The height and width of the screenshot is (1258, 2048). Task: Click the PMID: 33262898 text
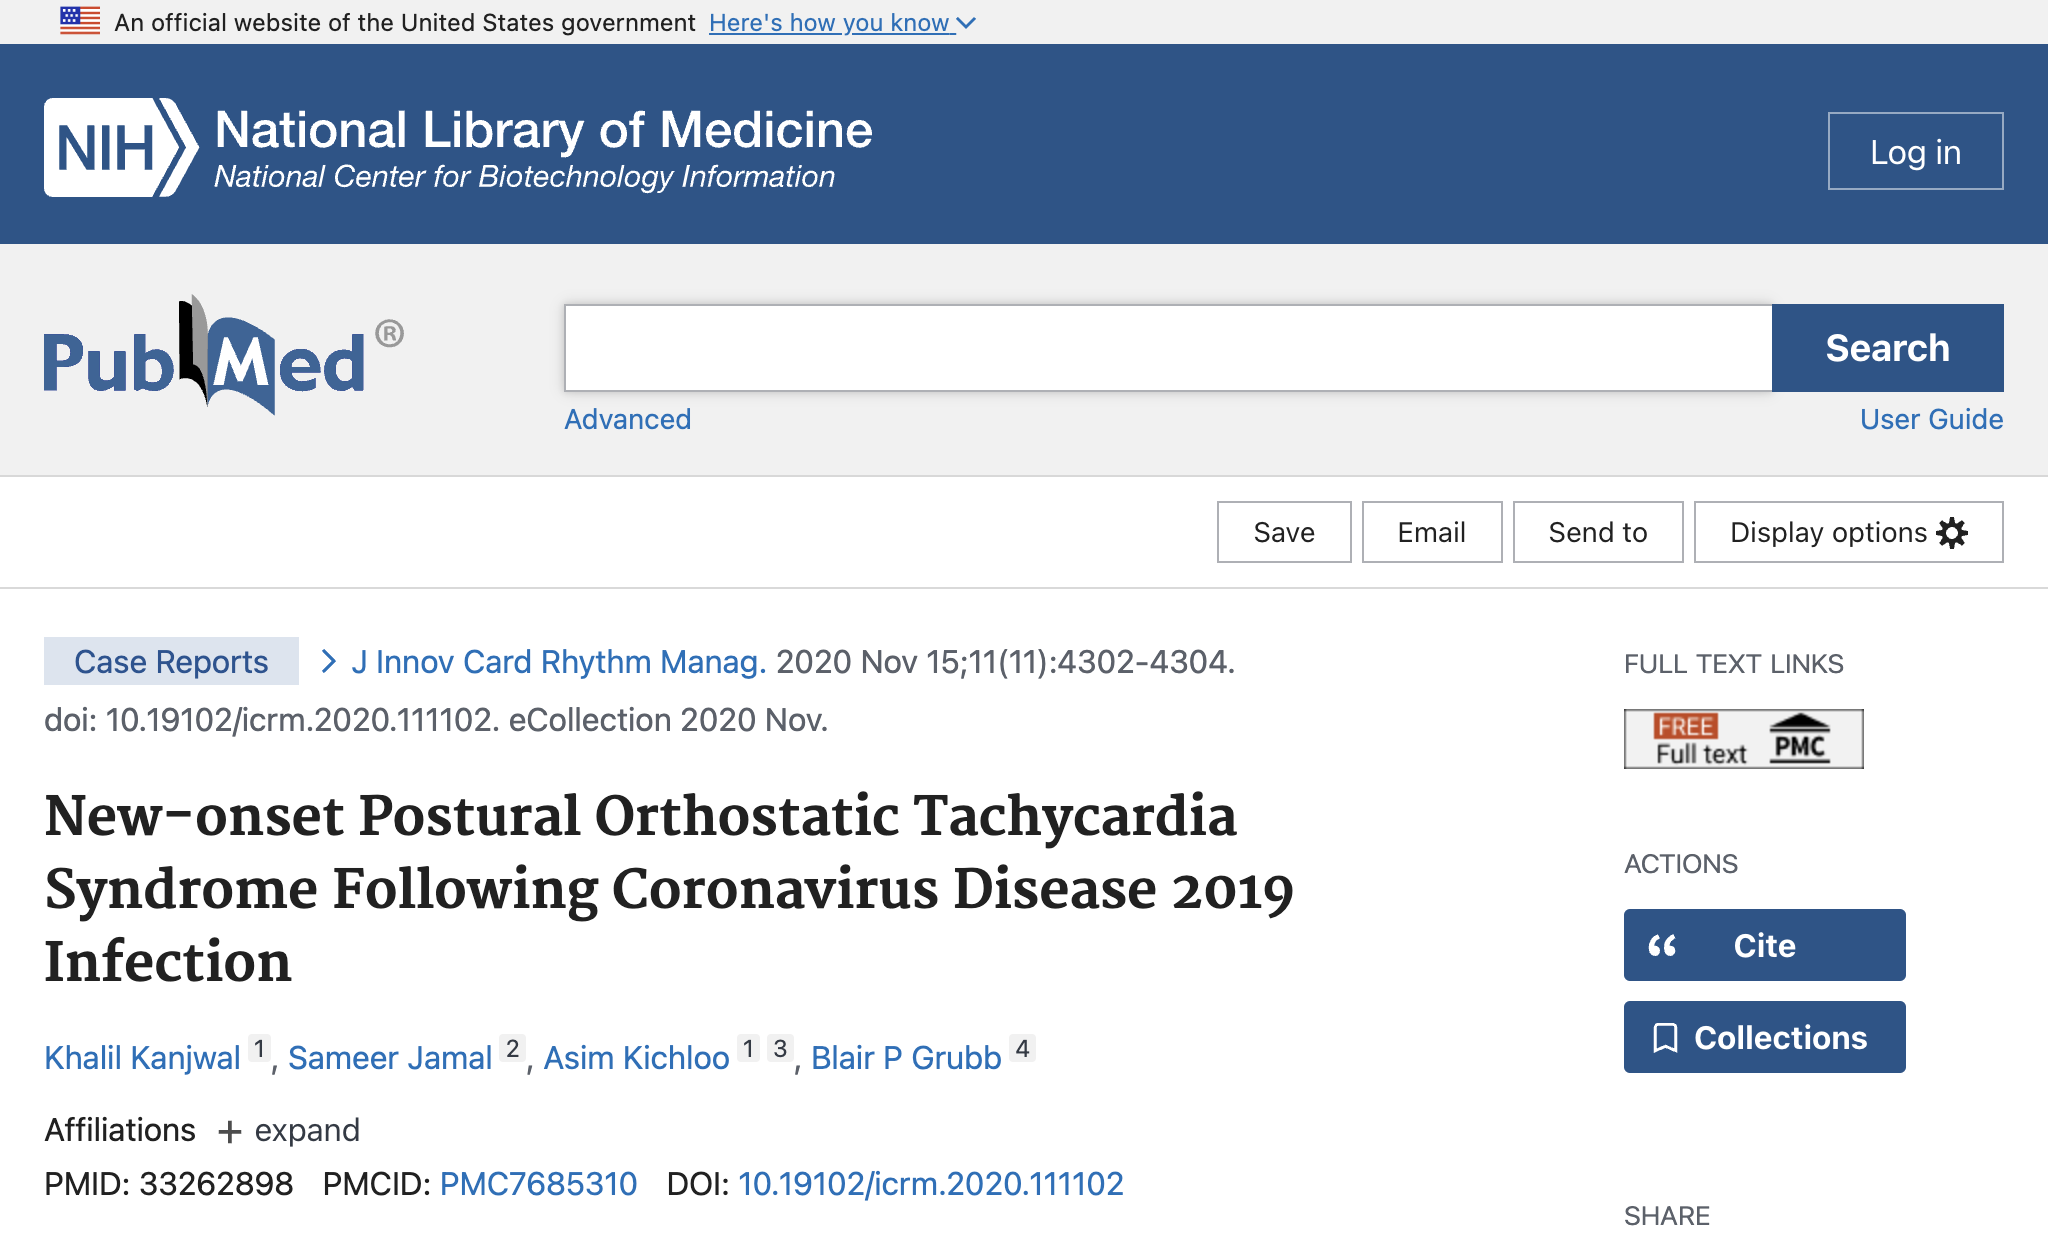169,1184
